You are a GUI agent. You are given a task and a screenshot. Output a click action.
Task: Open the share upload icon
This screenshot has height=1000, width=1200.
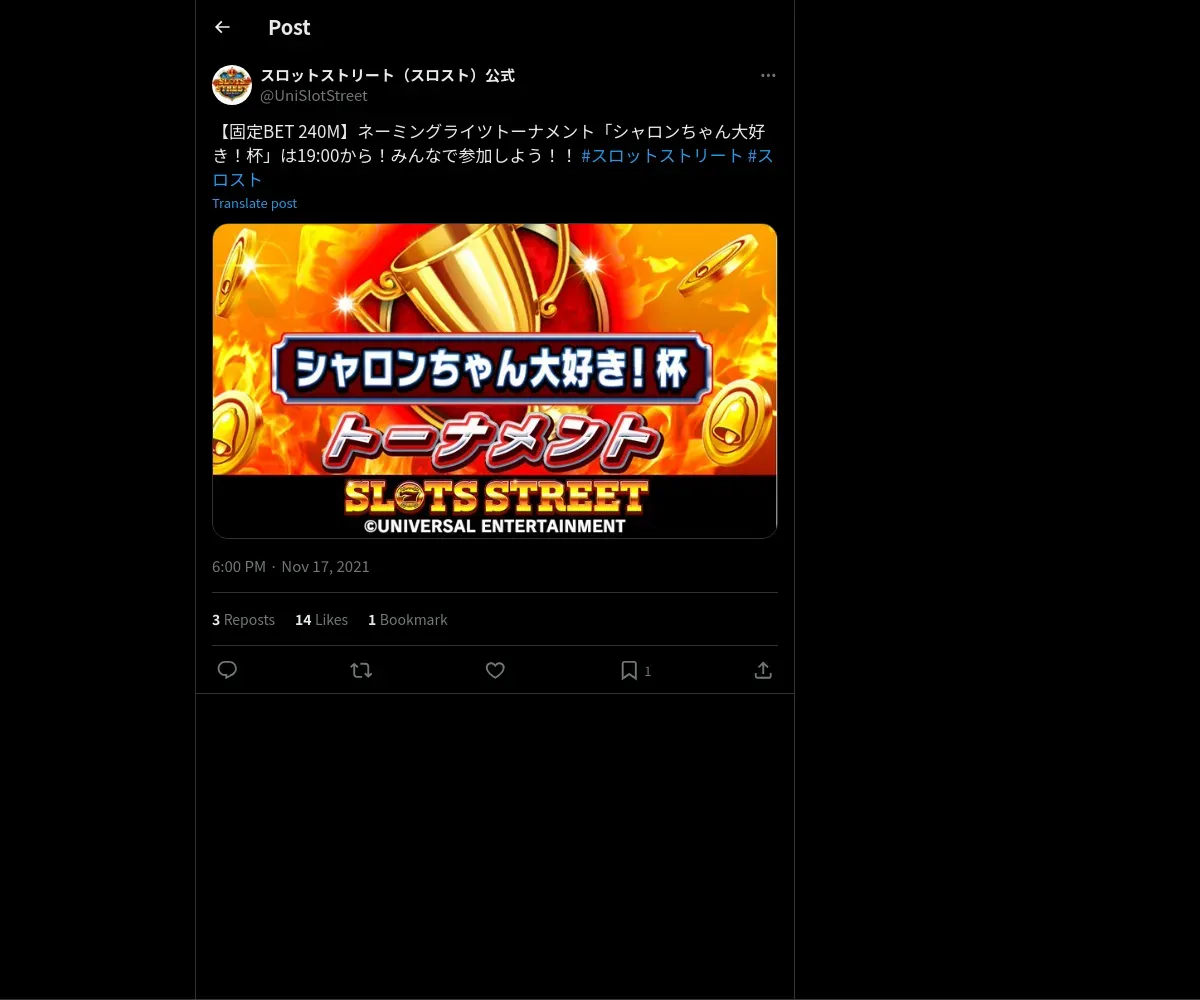click(763, 670)
